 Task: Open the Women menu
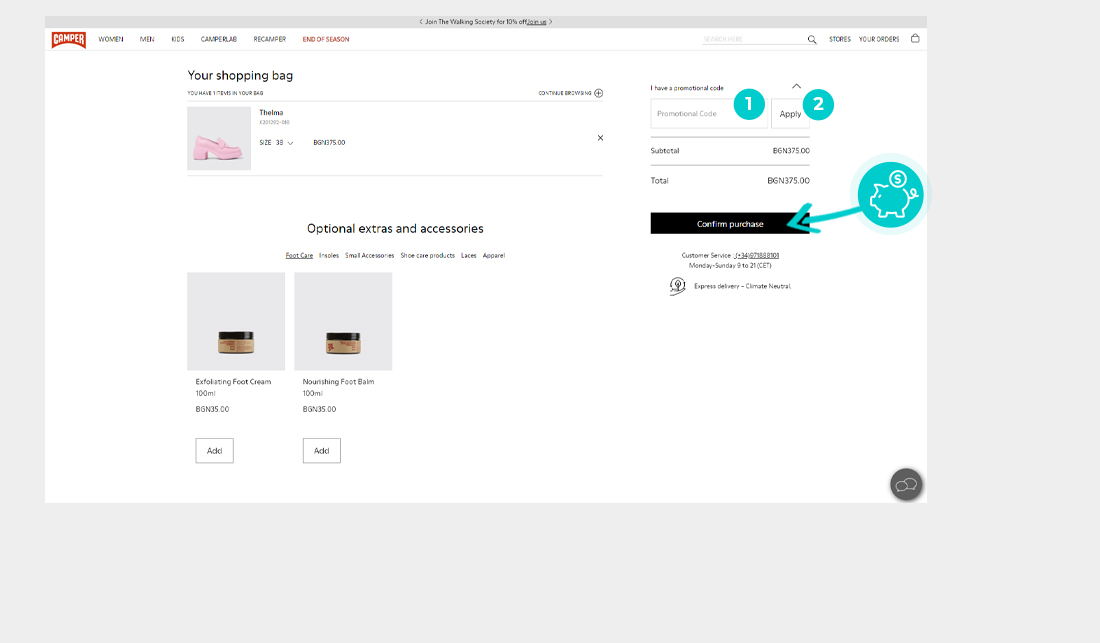point(111,39)
